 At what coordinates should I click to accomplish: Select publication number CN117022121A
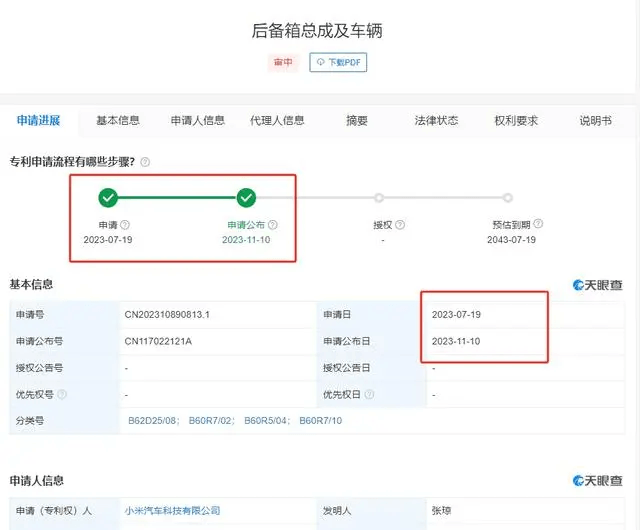tap(158, 341)
